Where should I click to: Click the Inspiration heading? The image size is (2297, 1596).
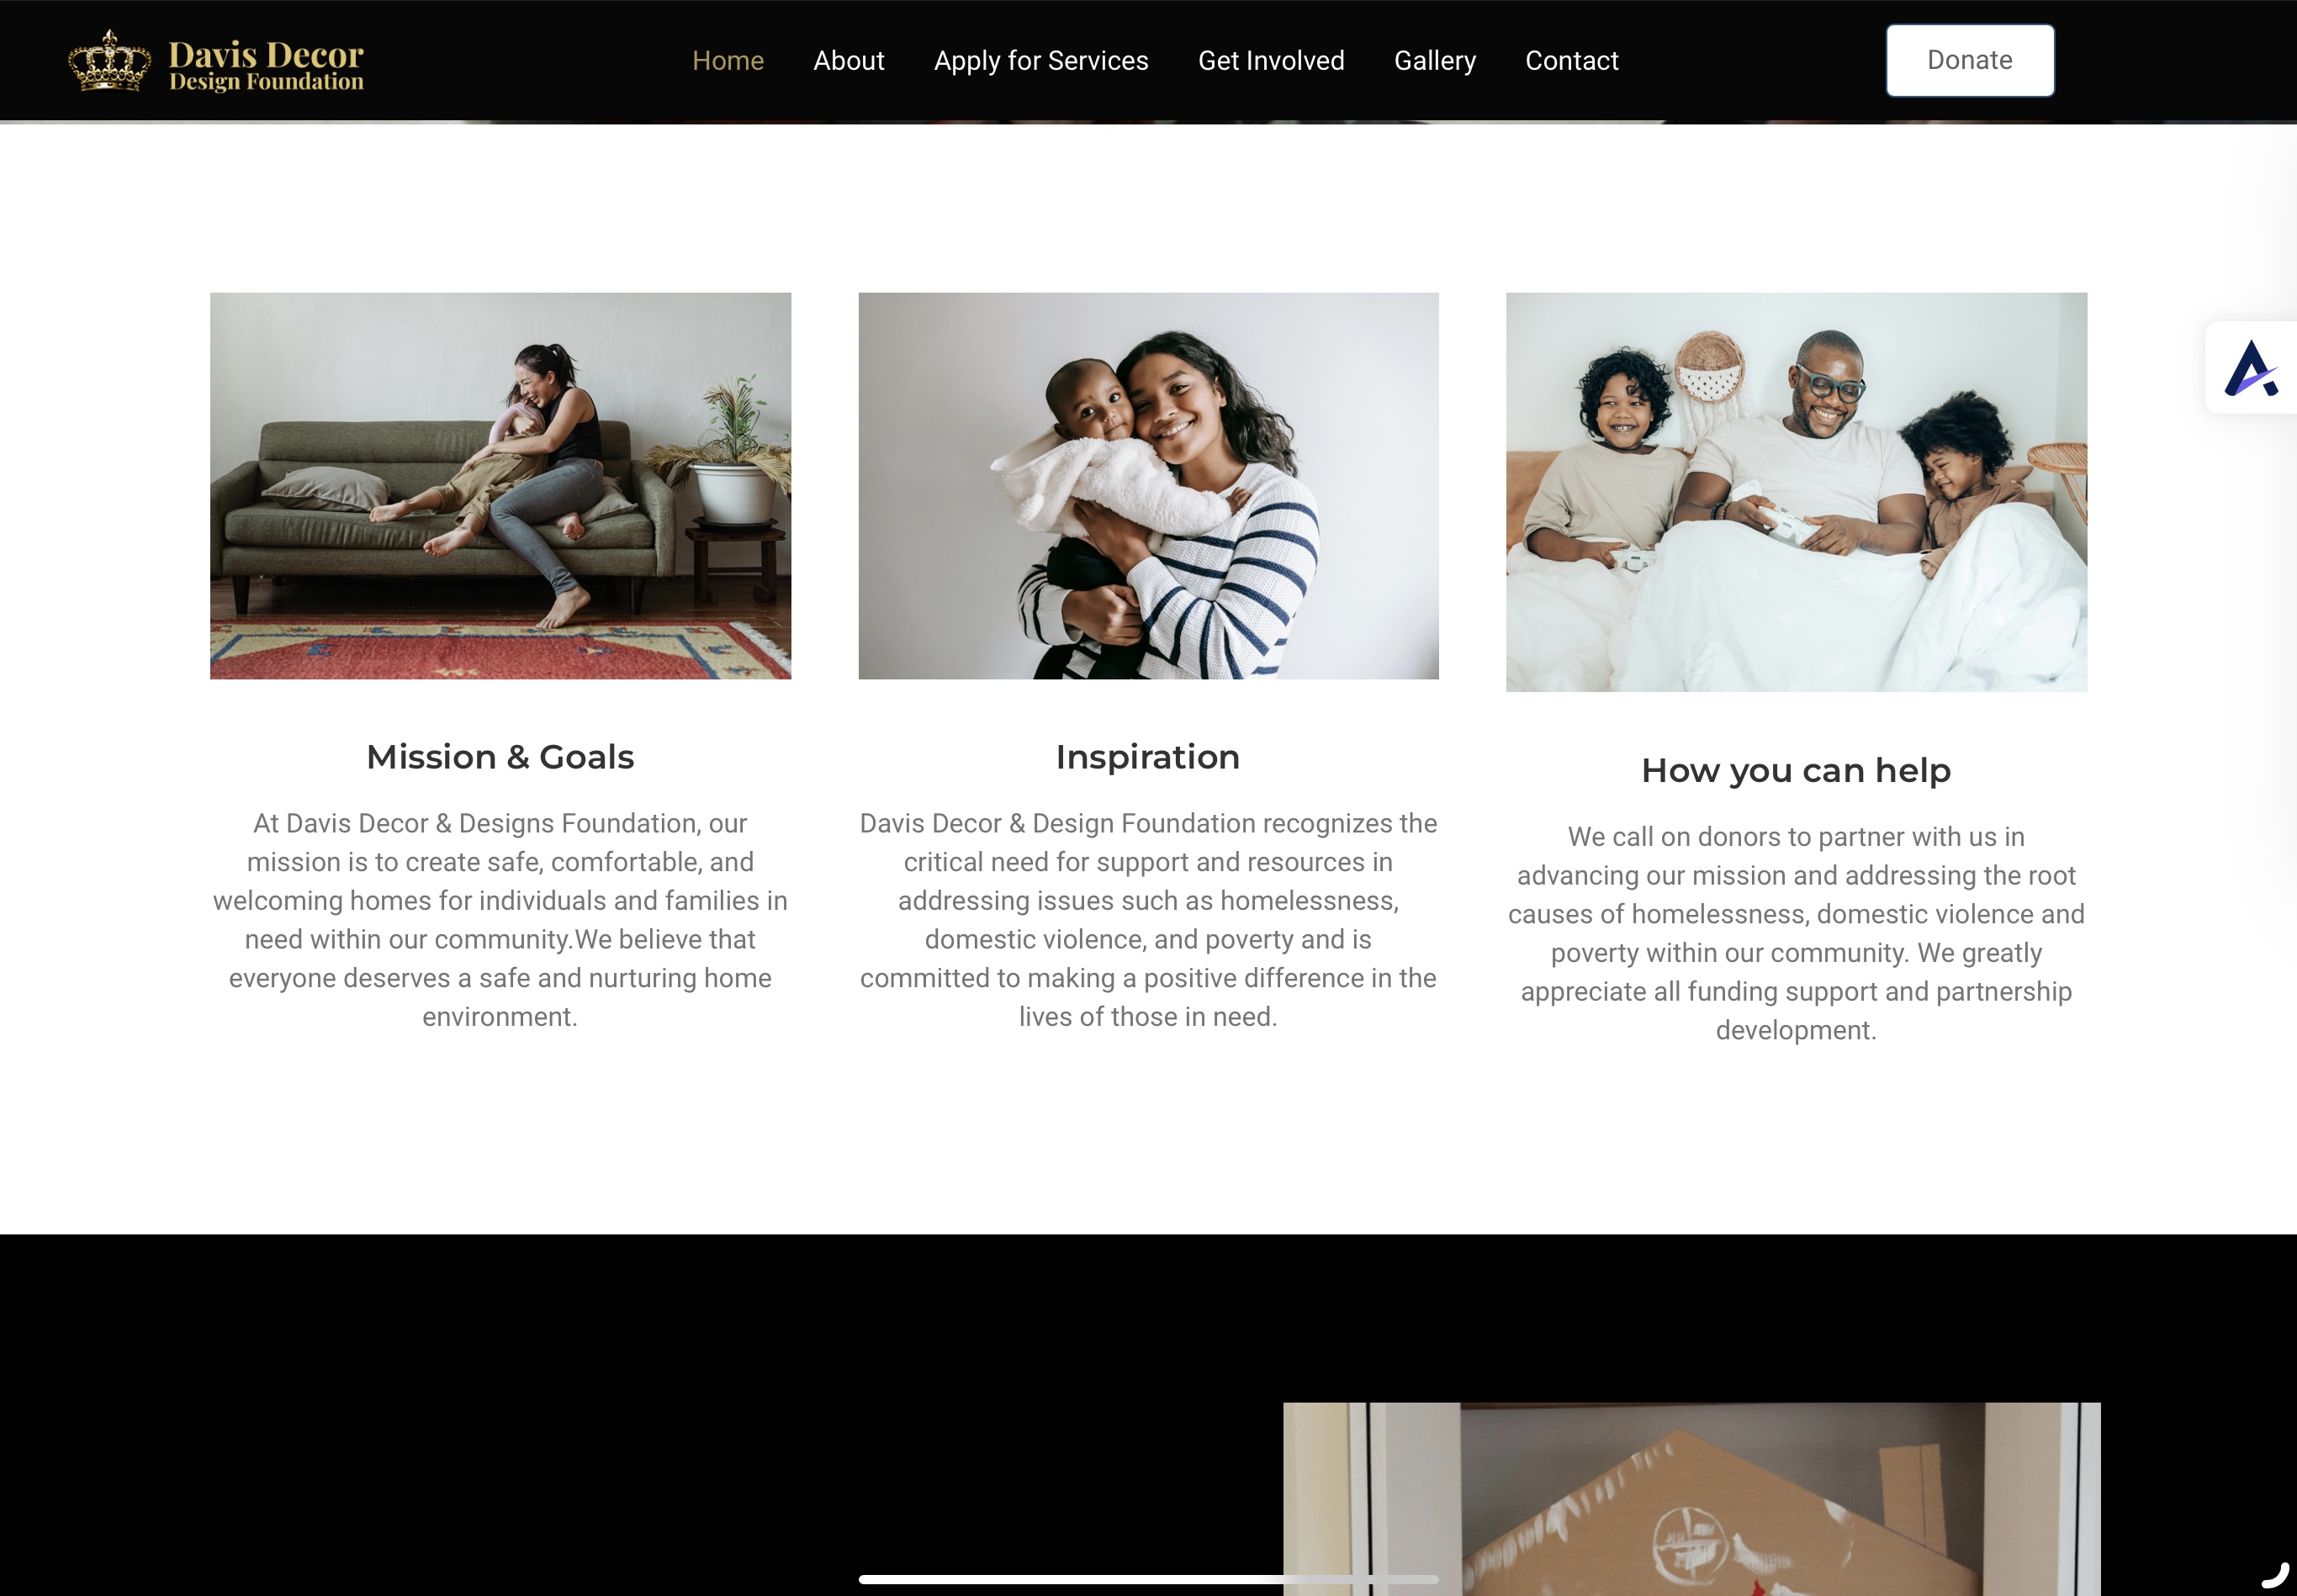point(1148,757)
